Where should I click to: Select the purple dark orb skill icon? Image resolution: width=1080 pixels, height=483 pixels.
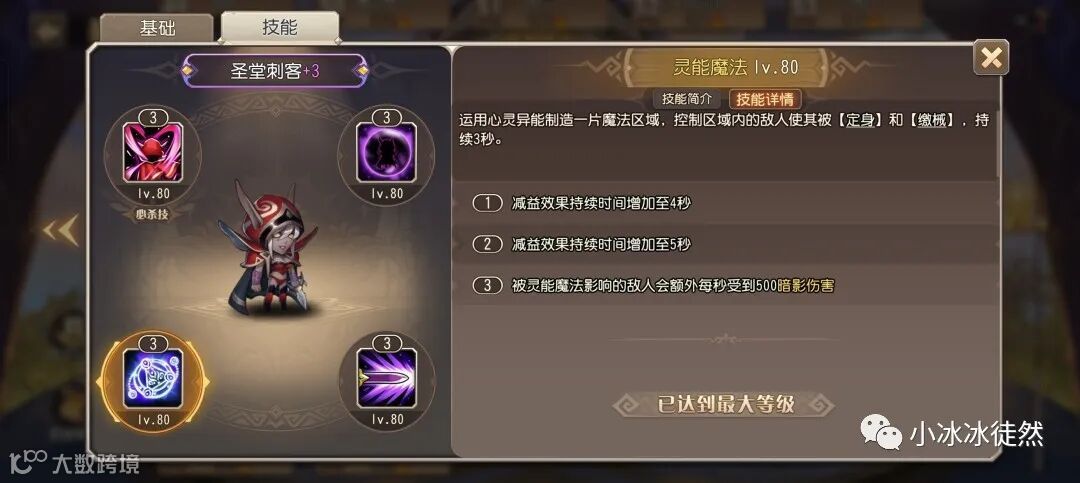coord(386,152)
